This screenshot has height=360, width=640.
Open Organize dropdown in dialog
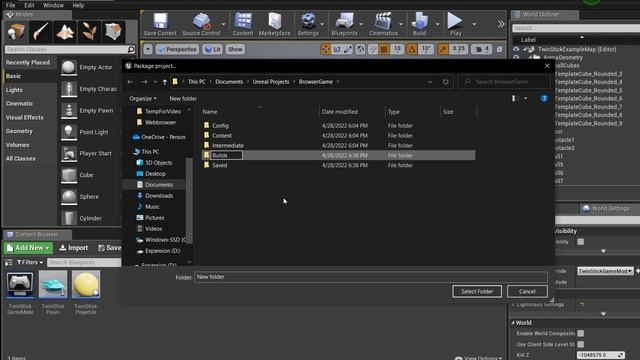(x=142, y=98)
